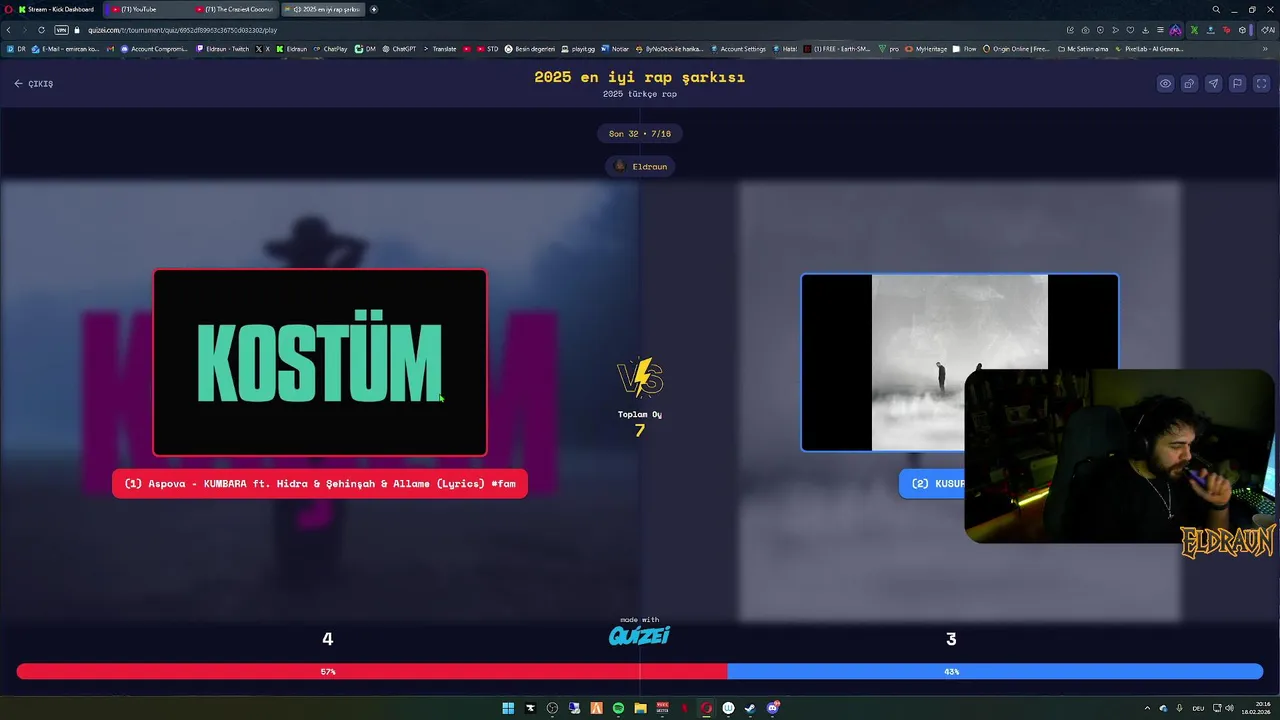Vote for the KOSTÜM thumbnail
1280x720 pixels.
pyautogui.click(x=320, y=362)
